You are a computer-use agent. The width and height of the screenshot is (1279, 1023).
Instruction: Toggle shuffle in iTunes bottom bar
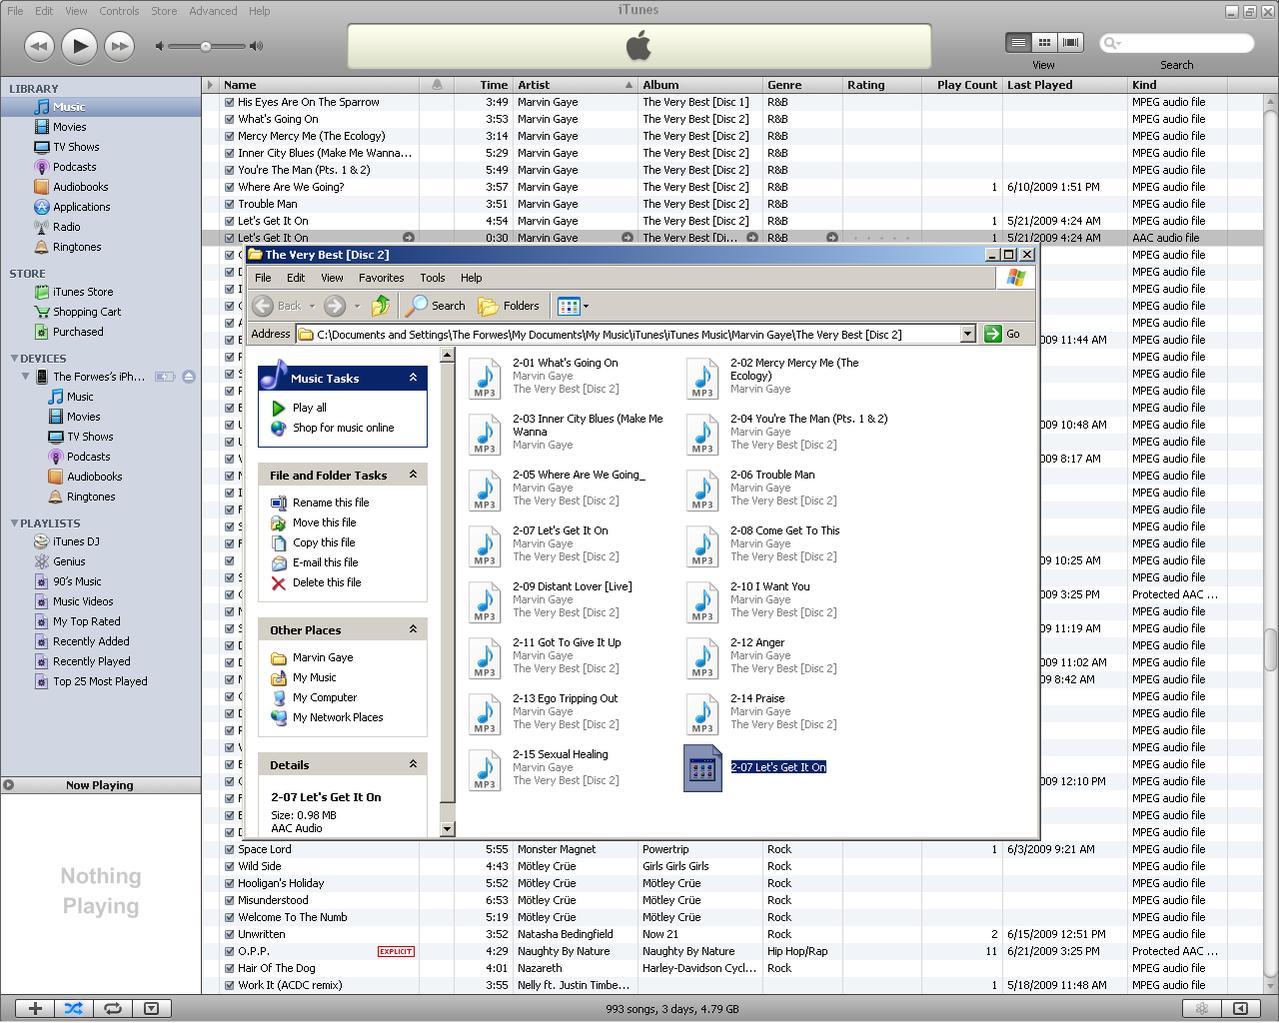pyautogui.click(x=73, y=1008)
